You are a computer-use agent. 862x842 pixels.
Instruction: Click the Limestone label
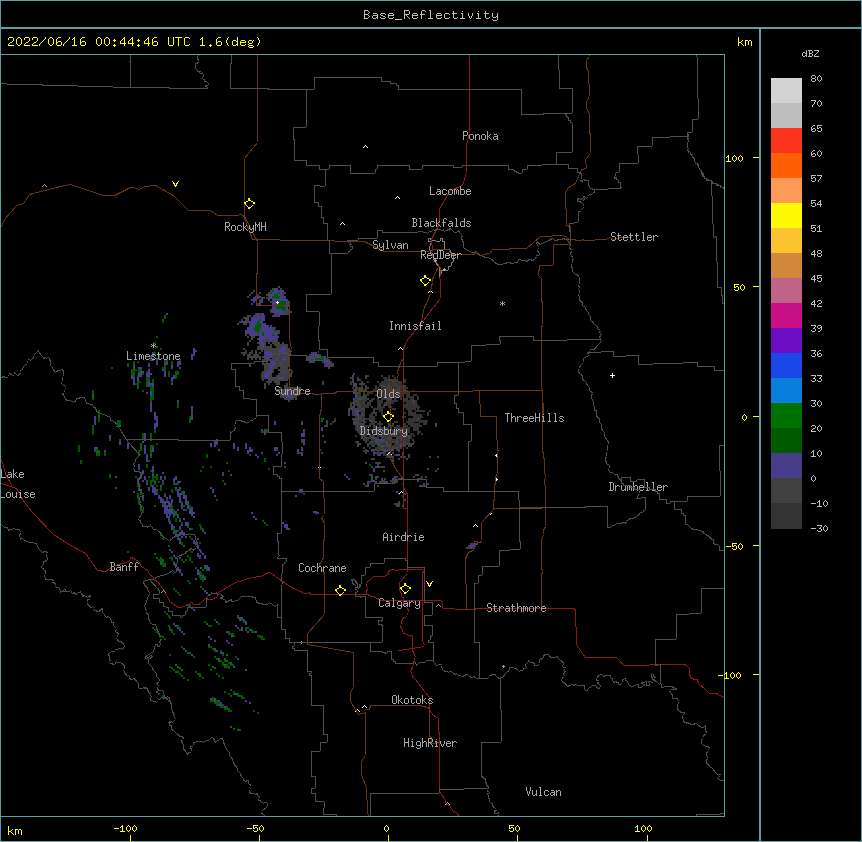[x=153, y=356]
